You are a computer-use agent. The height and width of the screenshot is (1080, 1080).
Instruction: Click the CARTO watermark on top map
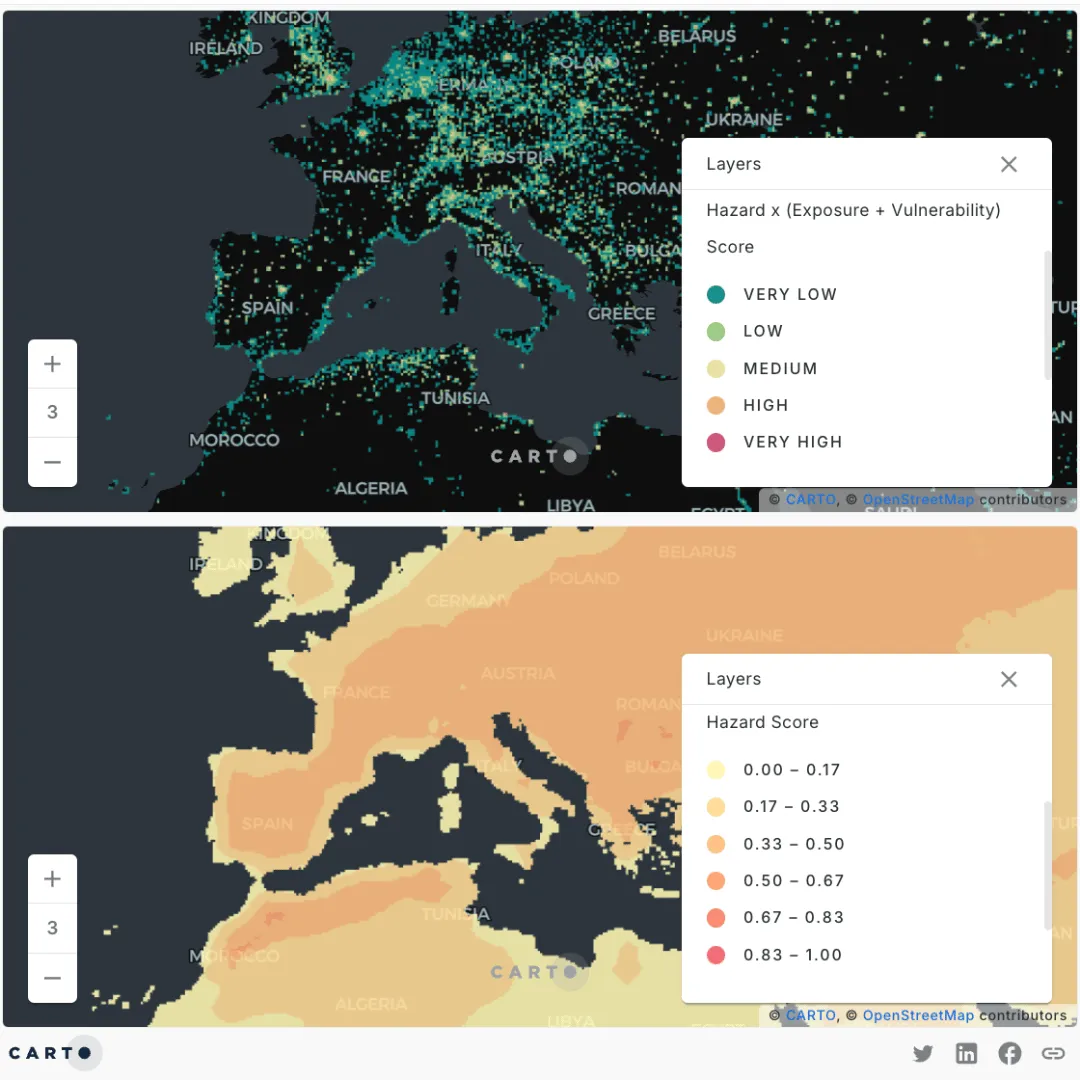(x=534, y=456)
